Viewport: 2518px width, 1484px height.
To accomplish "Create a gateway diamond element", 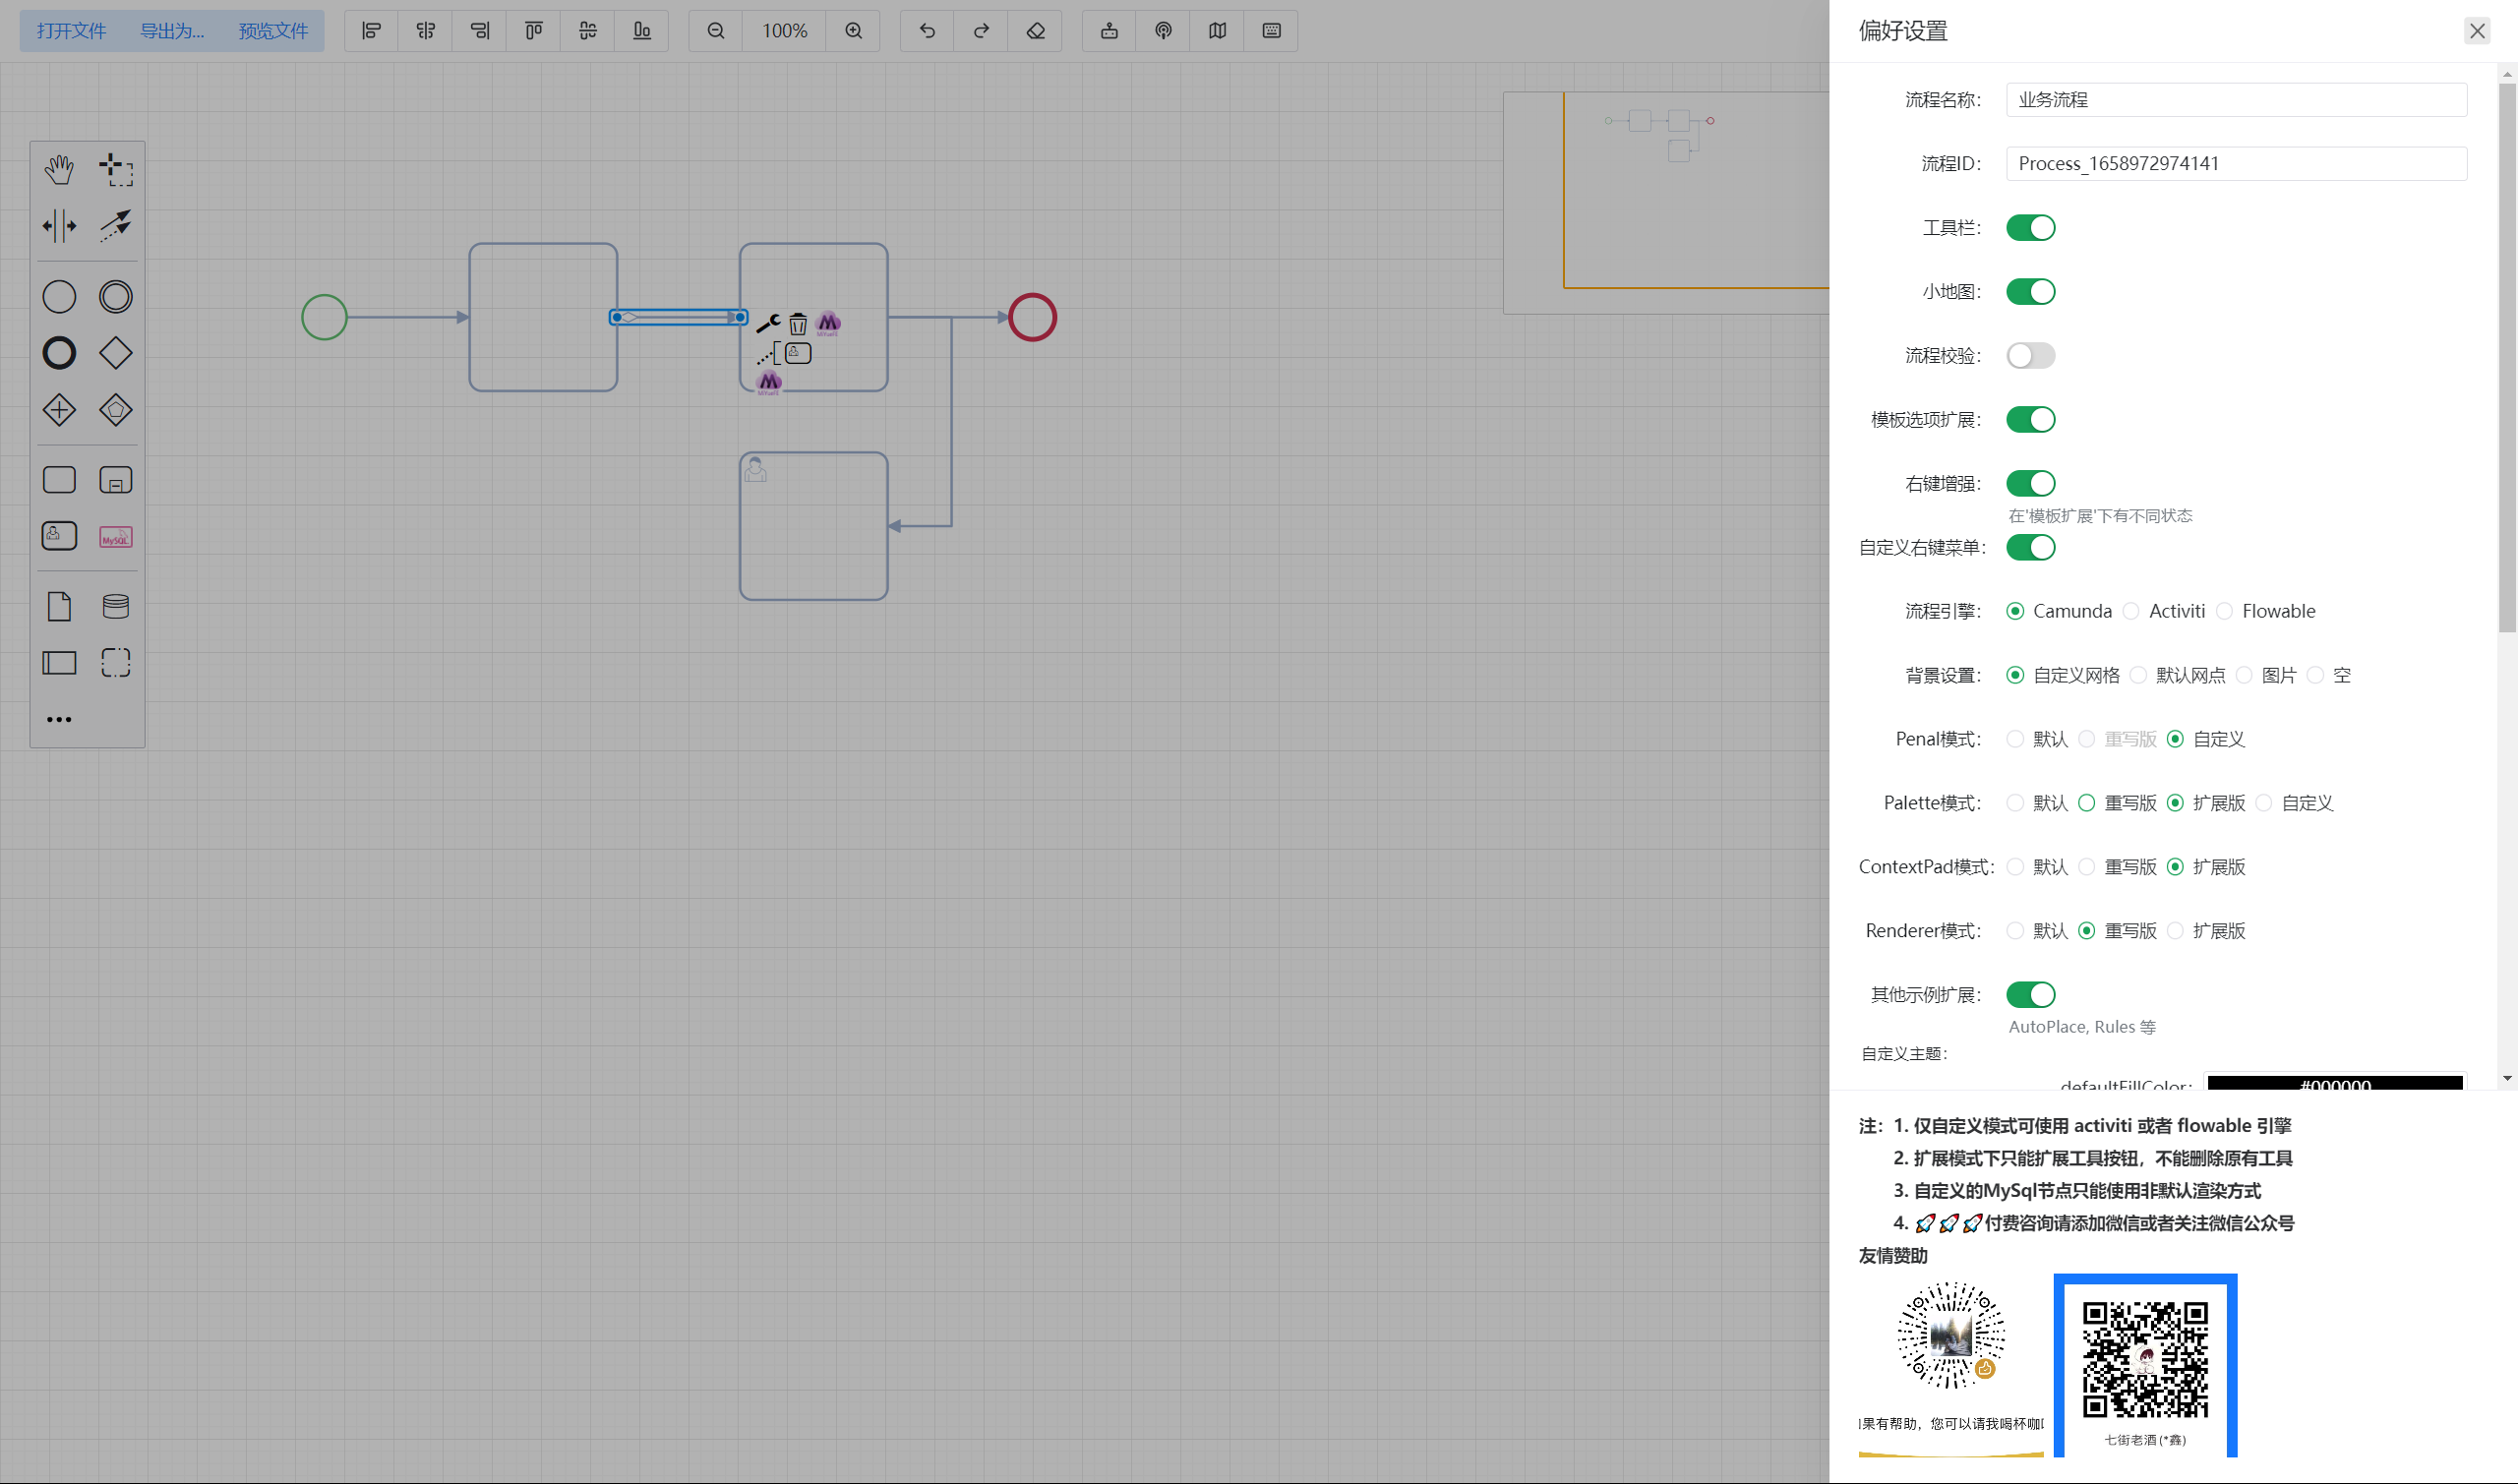I will tap(116, 353).
